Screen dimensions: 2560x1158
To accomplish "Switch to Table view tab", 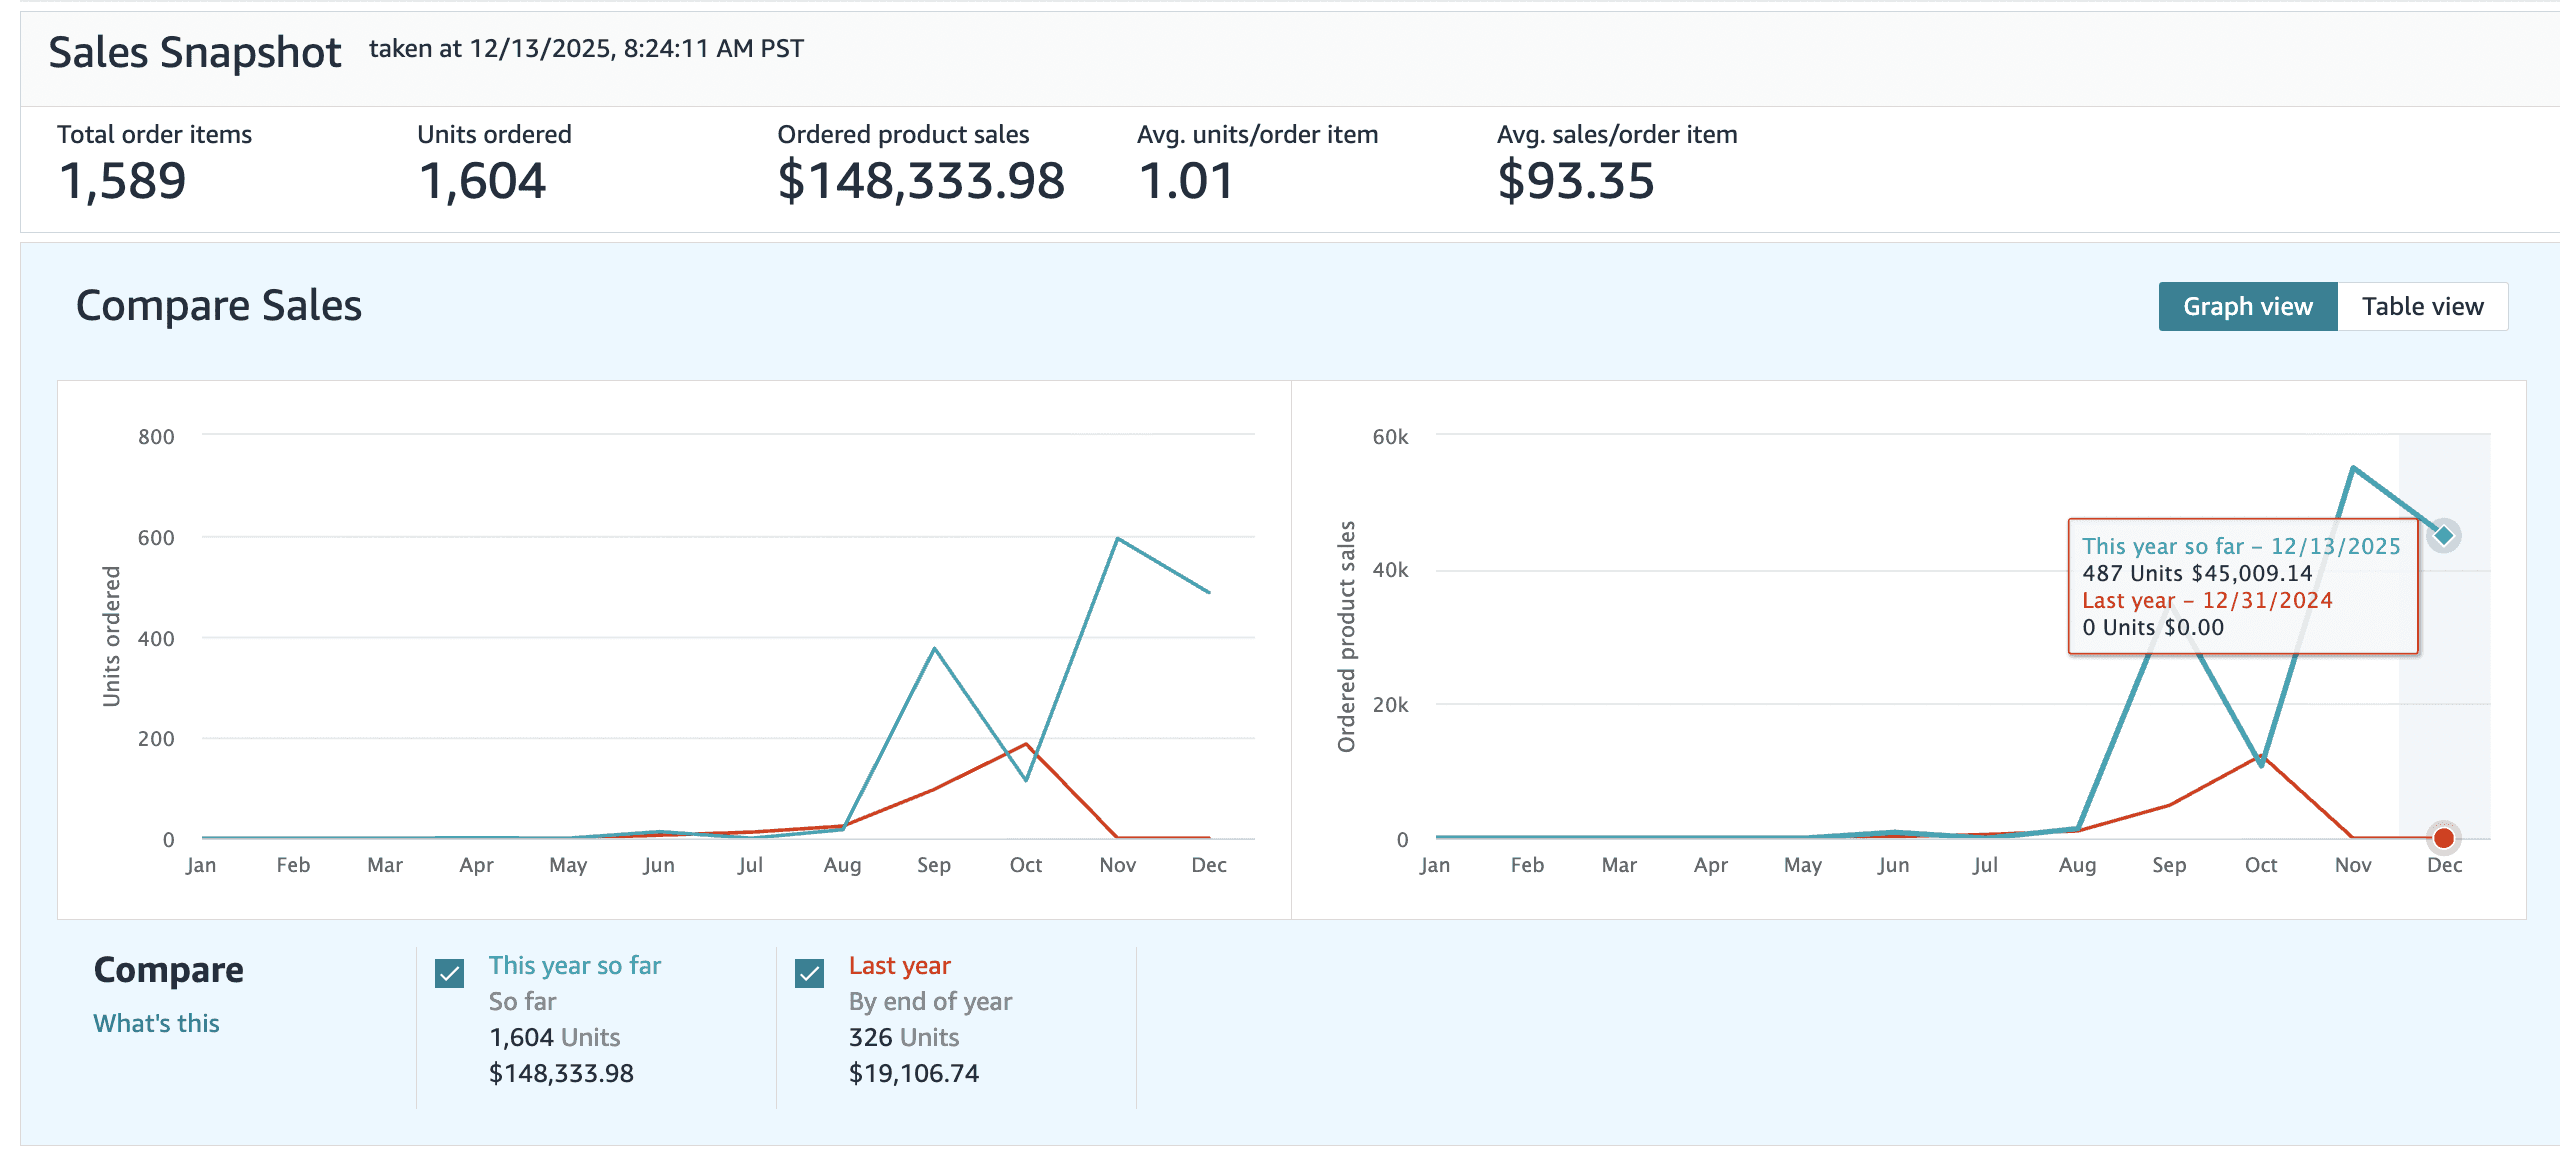I will [x=2422, y=306].
